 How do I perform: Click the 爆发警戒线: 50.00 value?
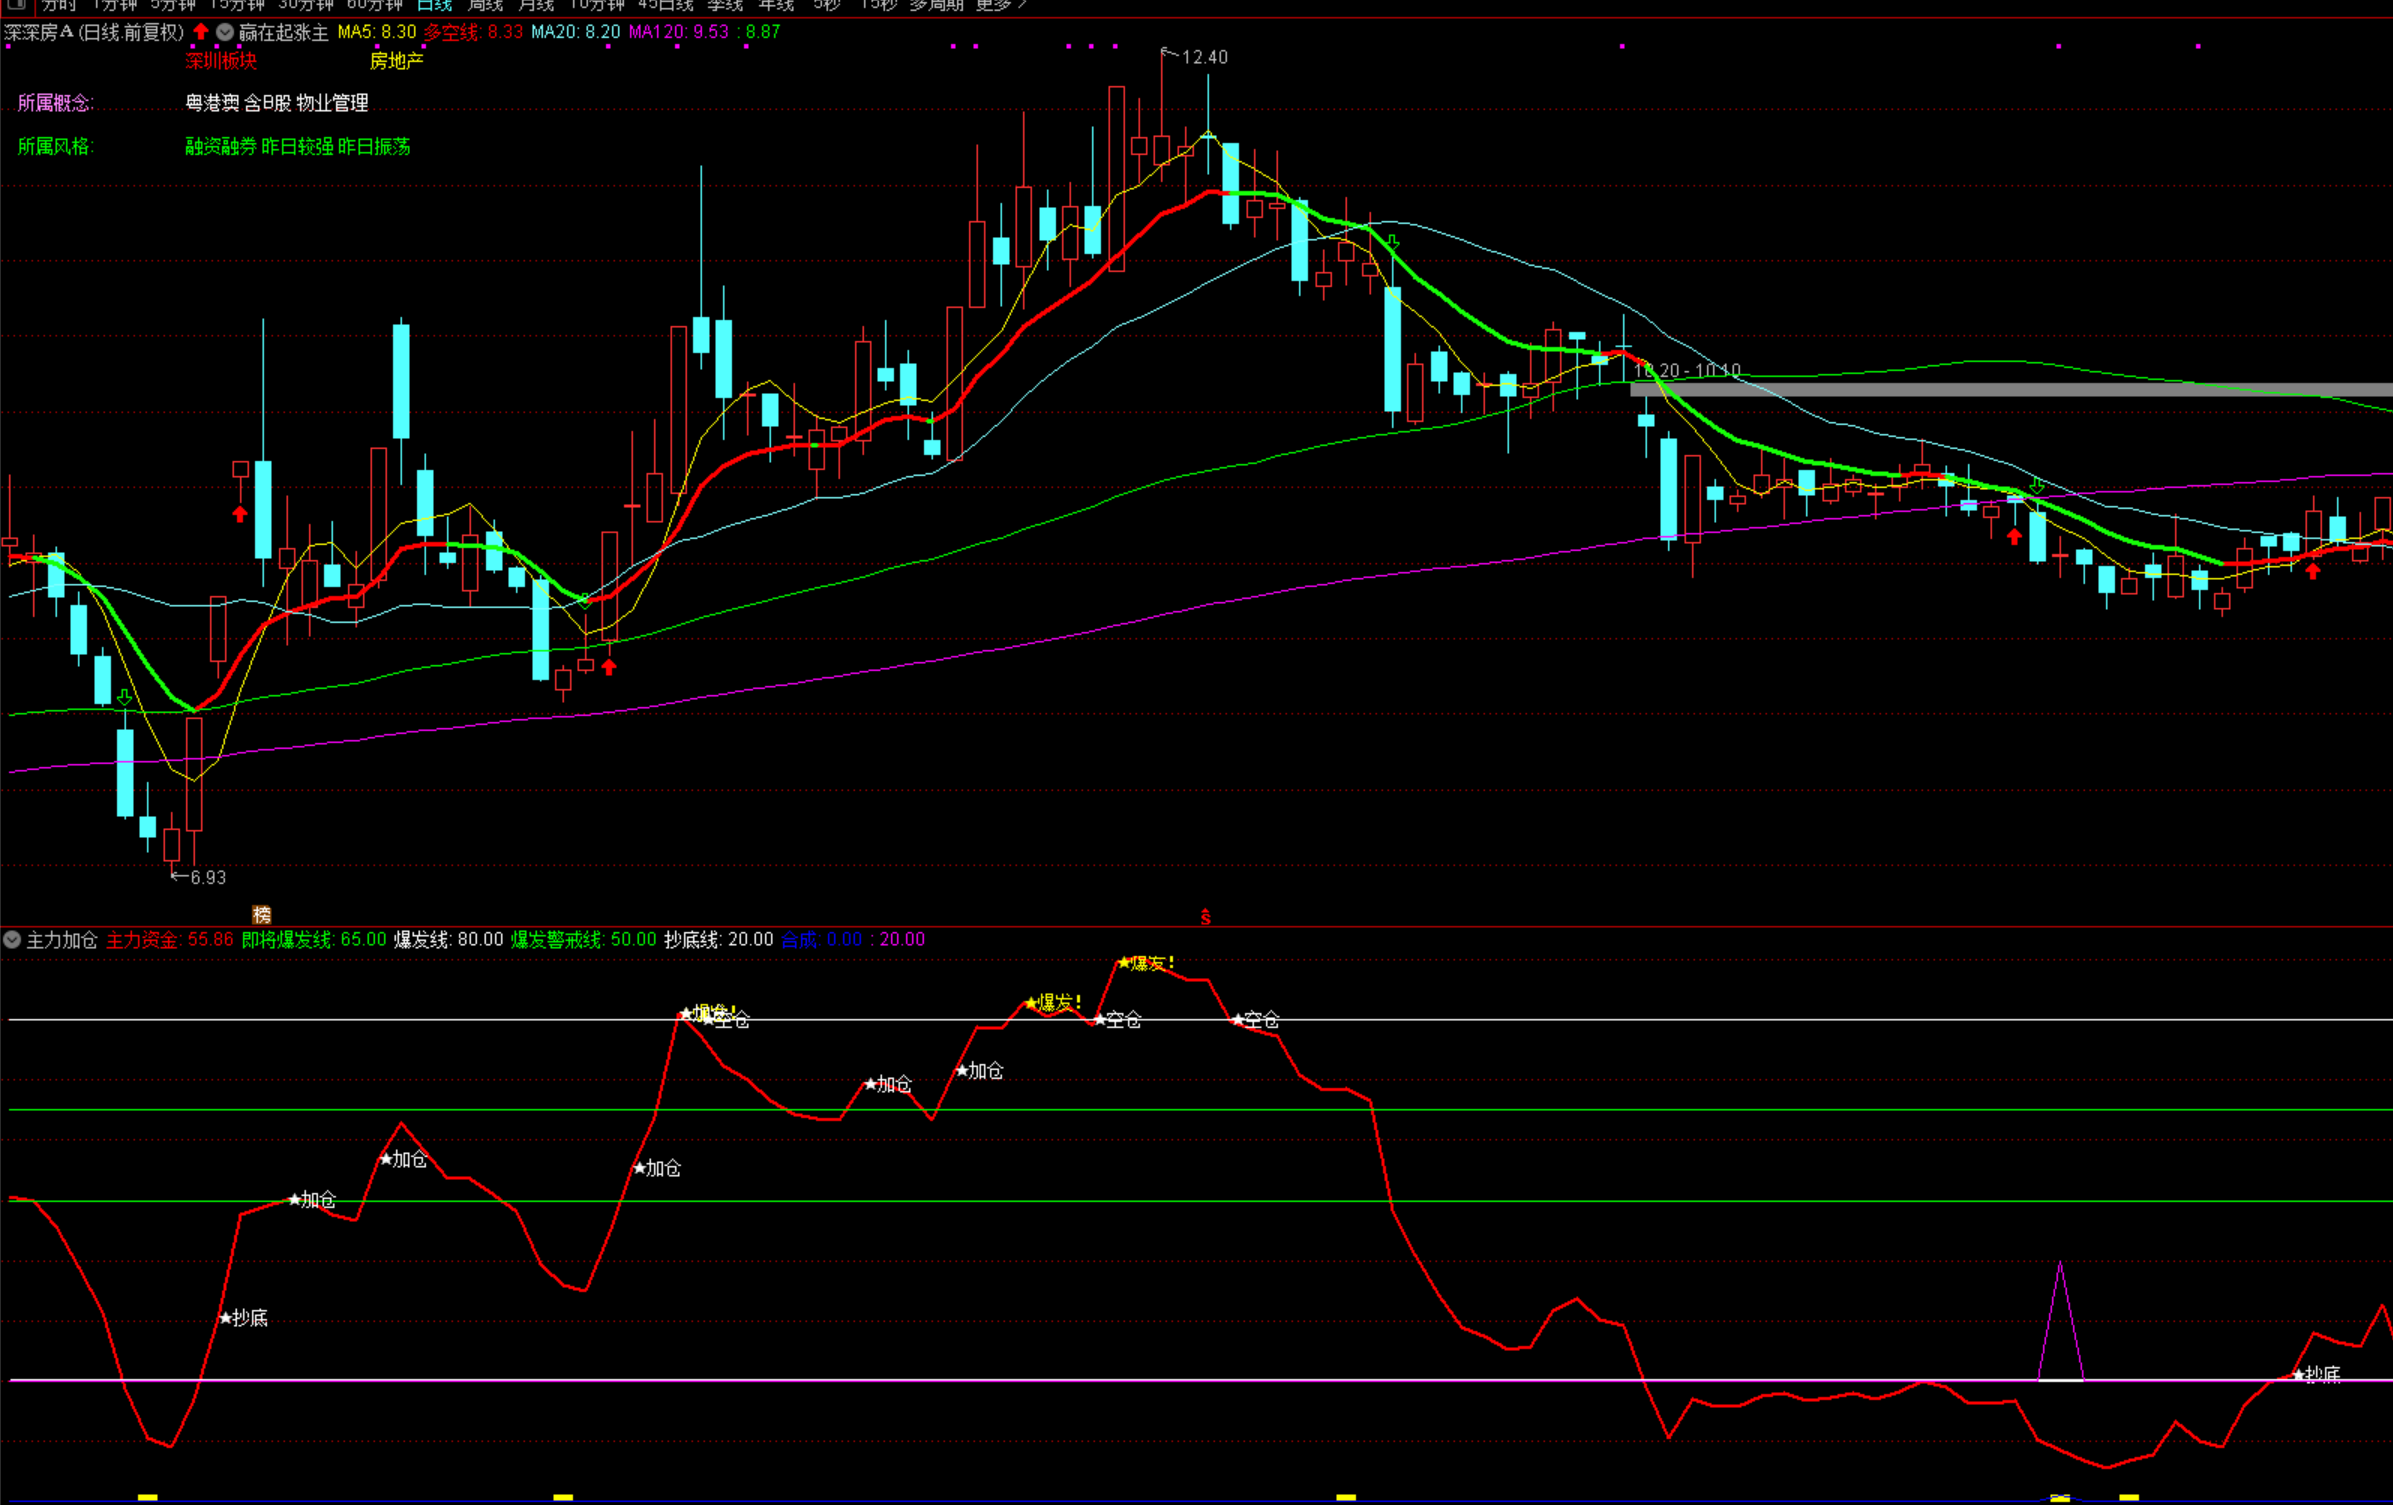[584, 939]
